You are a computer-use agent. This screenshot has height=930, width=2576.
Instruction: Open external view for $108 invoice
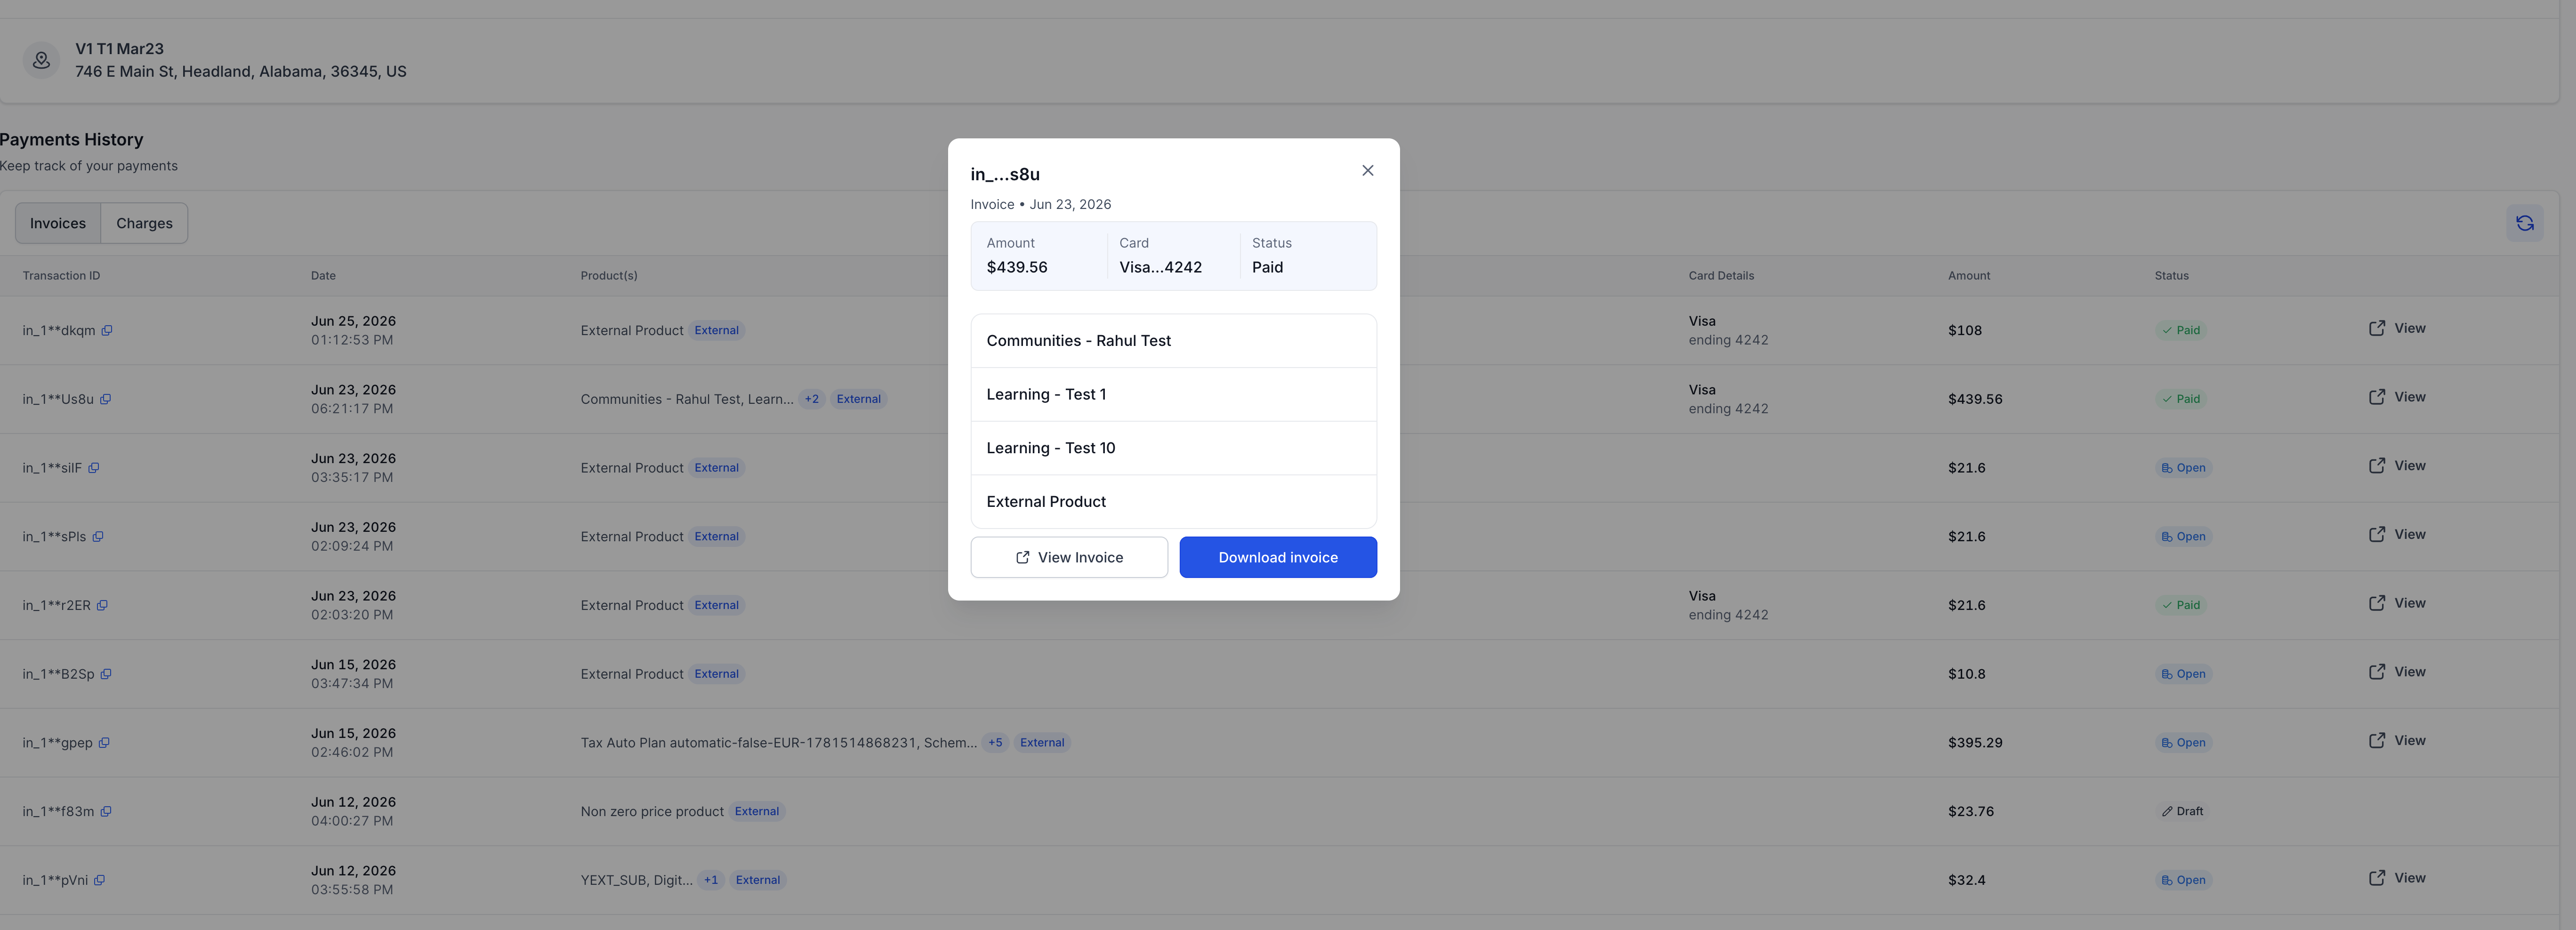pos(2396,328)
